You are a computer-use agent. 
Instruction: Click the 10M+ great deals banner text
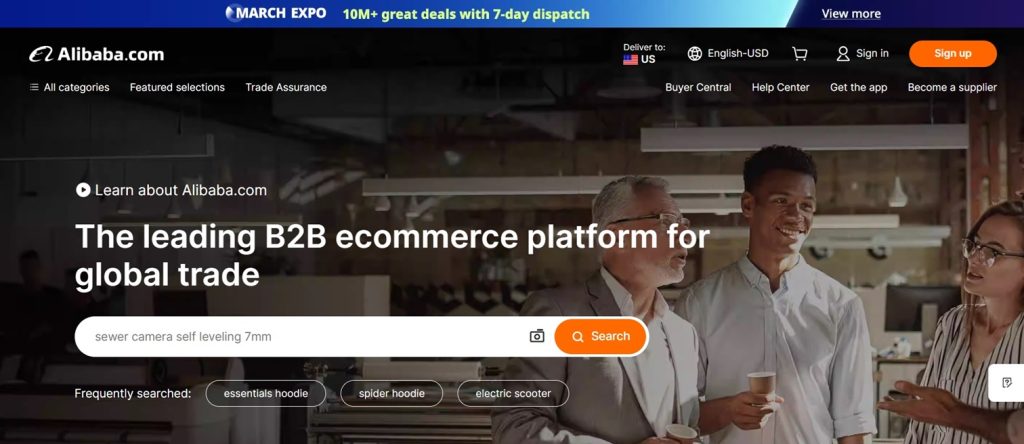click(x=466, y=14)
